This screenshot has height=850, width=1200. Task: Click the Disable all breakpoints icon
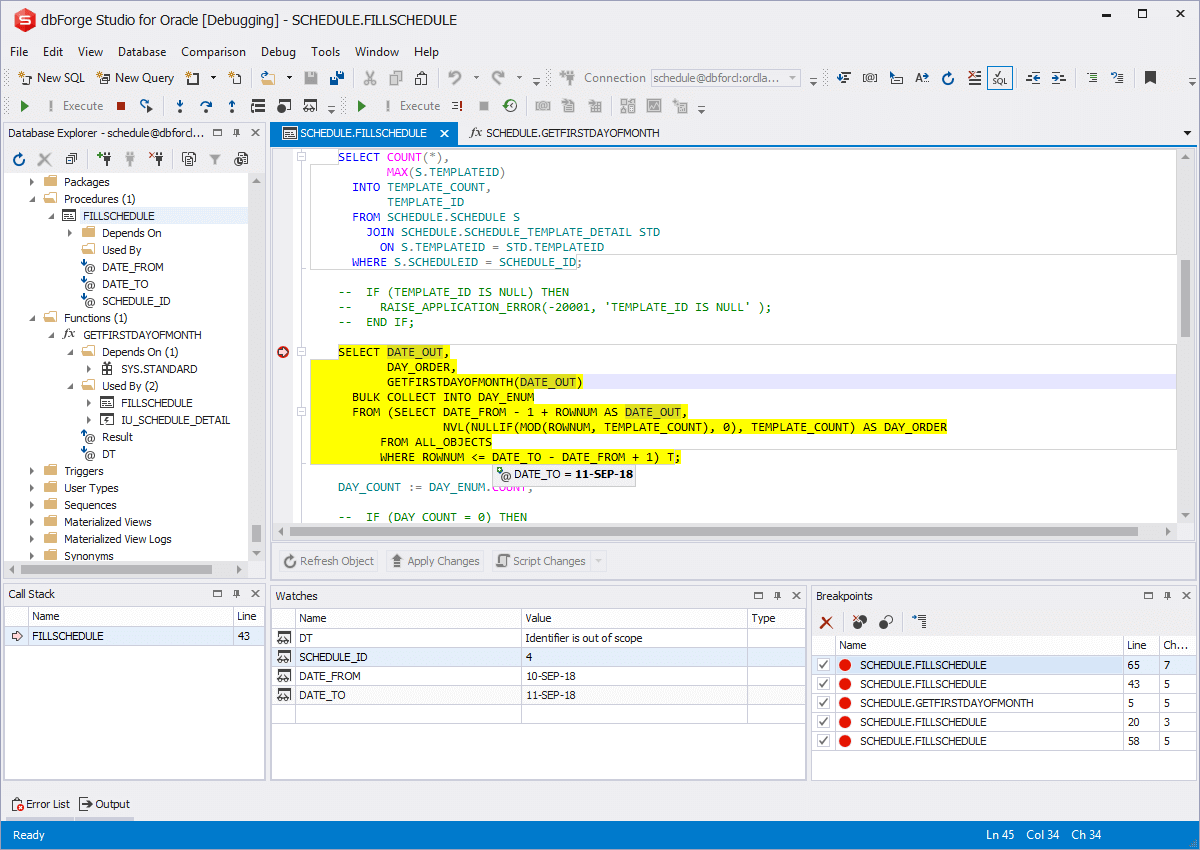pyautogui.click(x=884, y=622)
